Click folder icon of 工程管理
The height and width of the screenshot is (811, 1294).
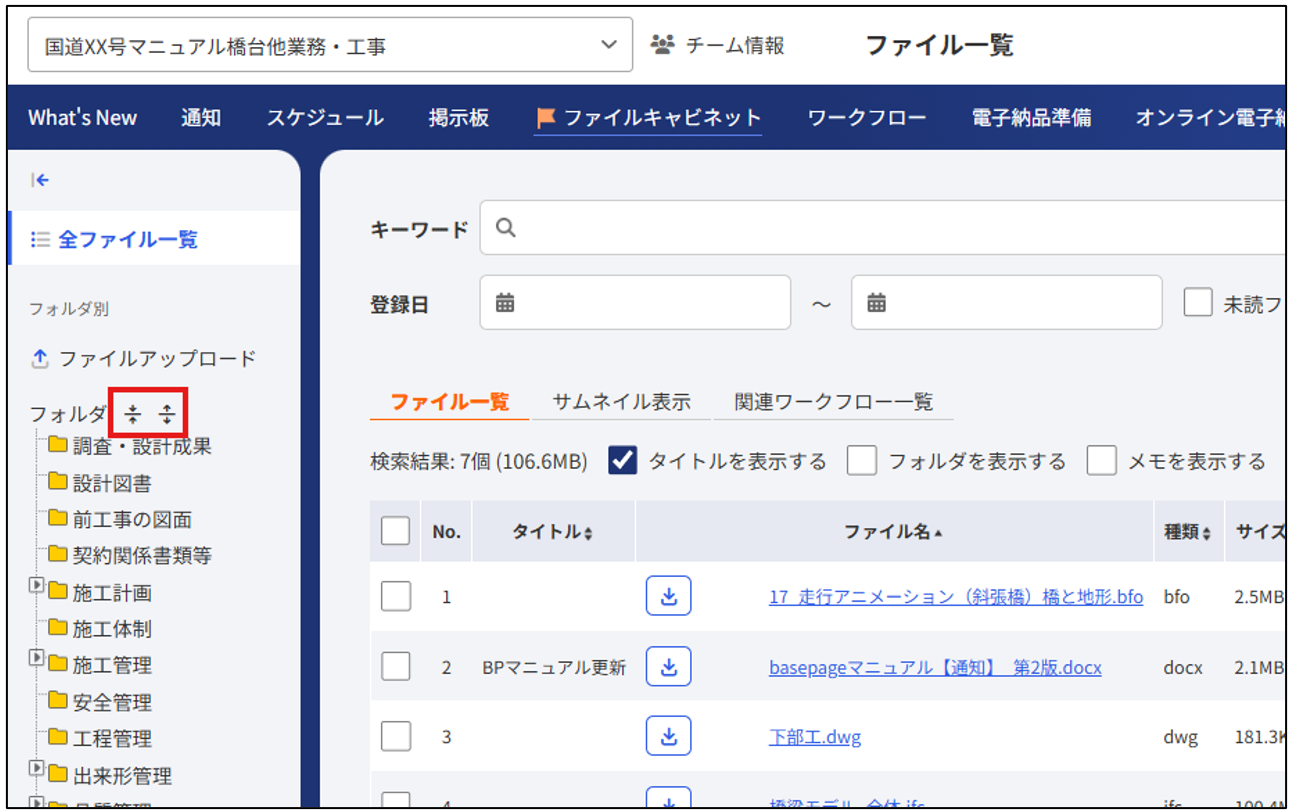coord(58,737)
